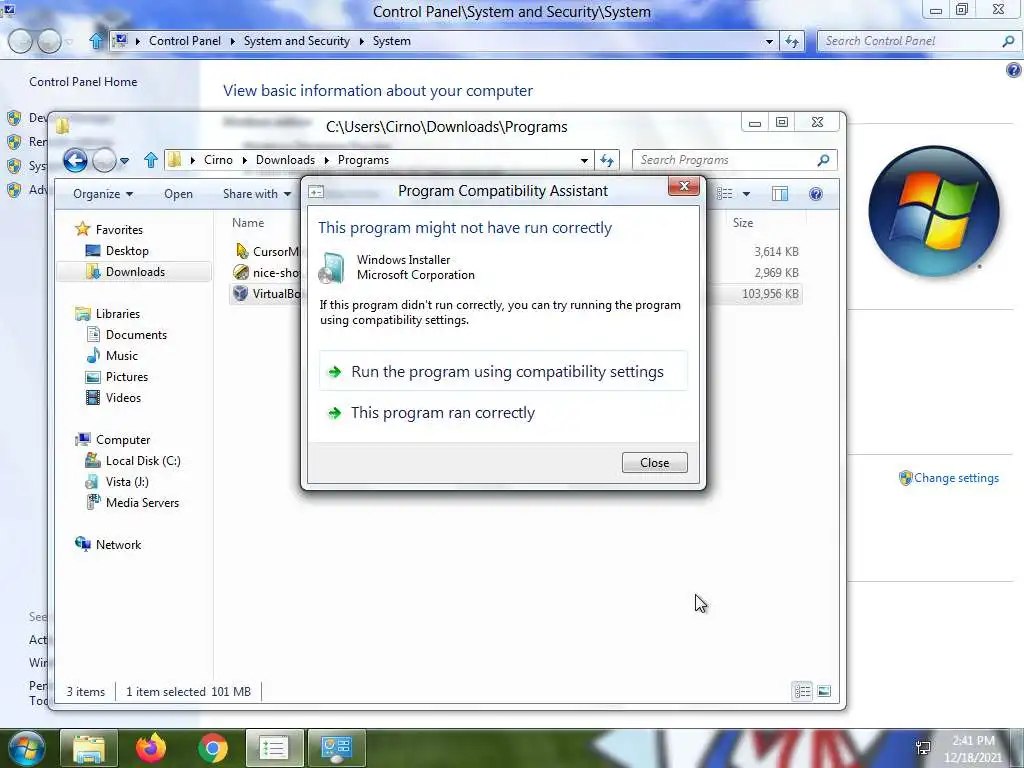Click Open in Explorer toolbar
The width and height of the screenshot is (1024, 768).
click(x=178, y=194)
